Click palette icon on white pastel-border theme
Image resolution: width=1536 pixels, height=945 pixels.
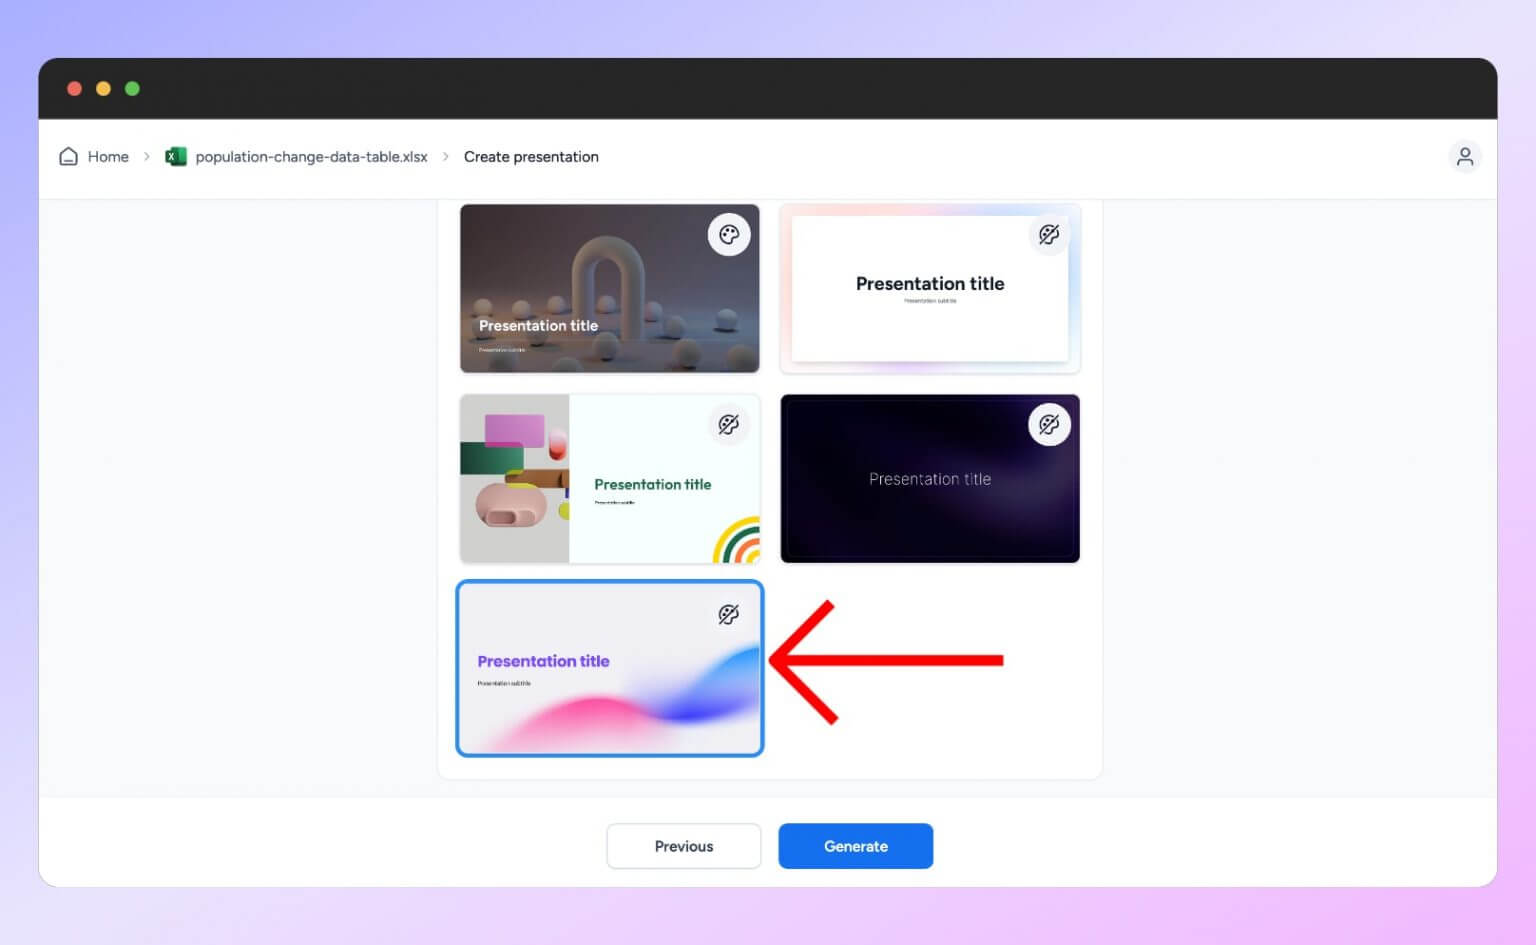1048,235
